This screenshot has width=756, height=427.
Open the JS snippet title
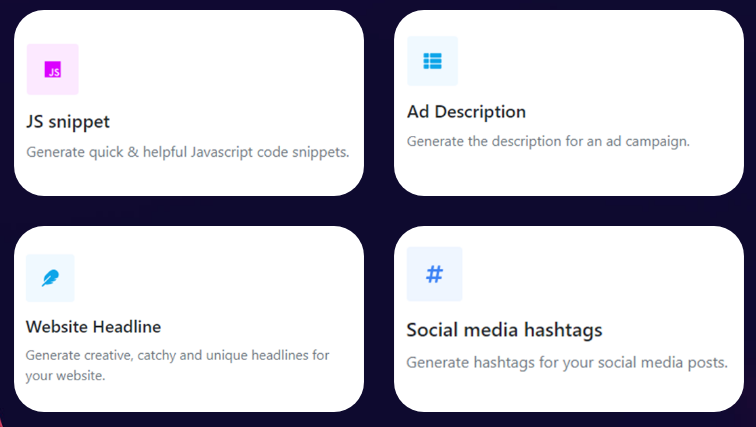[x=68, y=122]
